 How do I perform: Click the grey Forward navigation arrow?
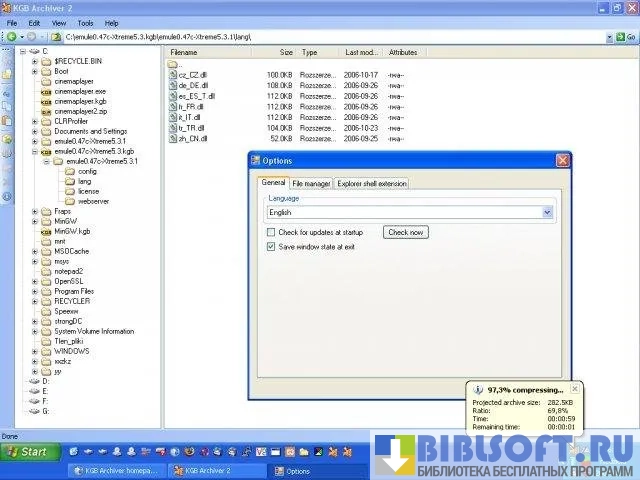32,36
